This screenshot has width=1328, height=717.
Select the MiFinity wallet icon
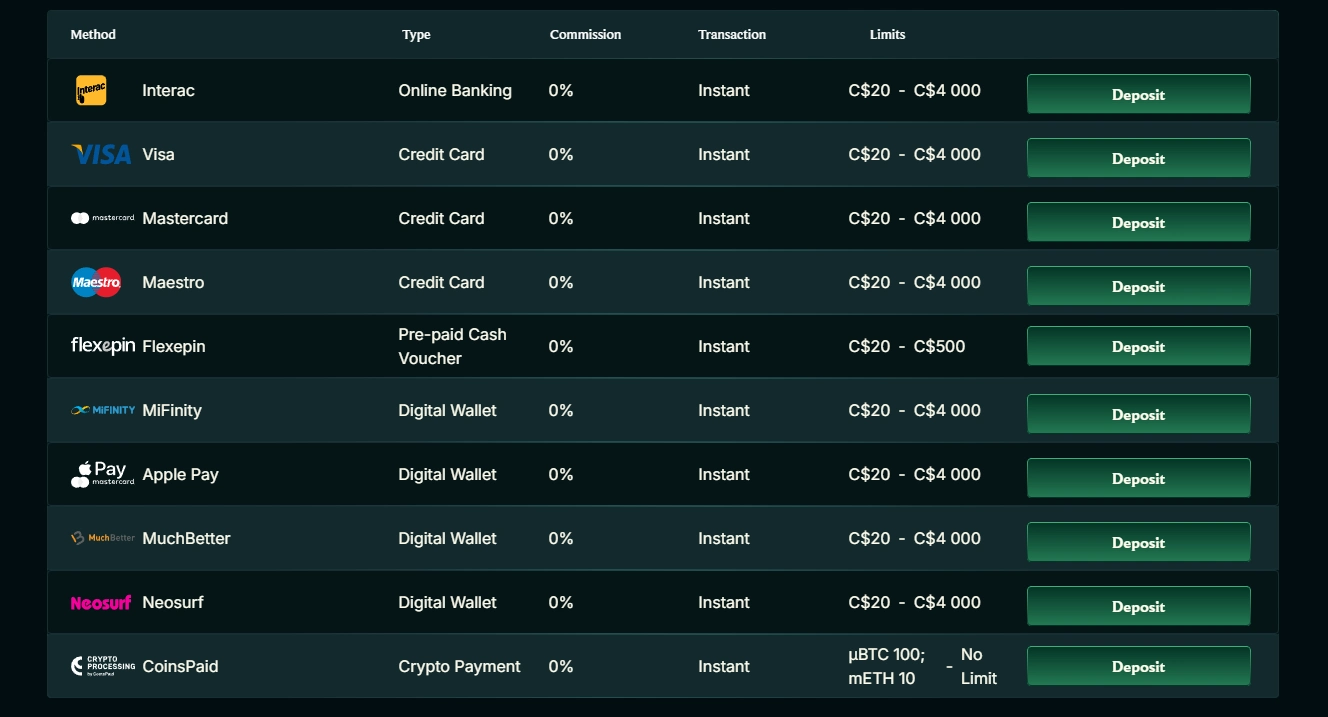pyautogui.click(x=100, y=410)
